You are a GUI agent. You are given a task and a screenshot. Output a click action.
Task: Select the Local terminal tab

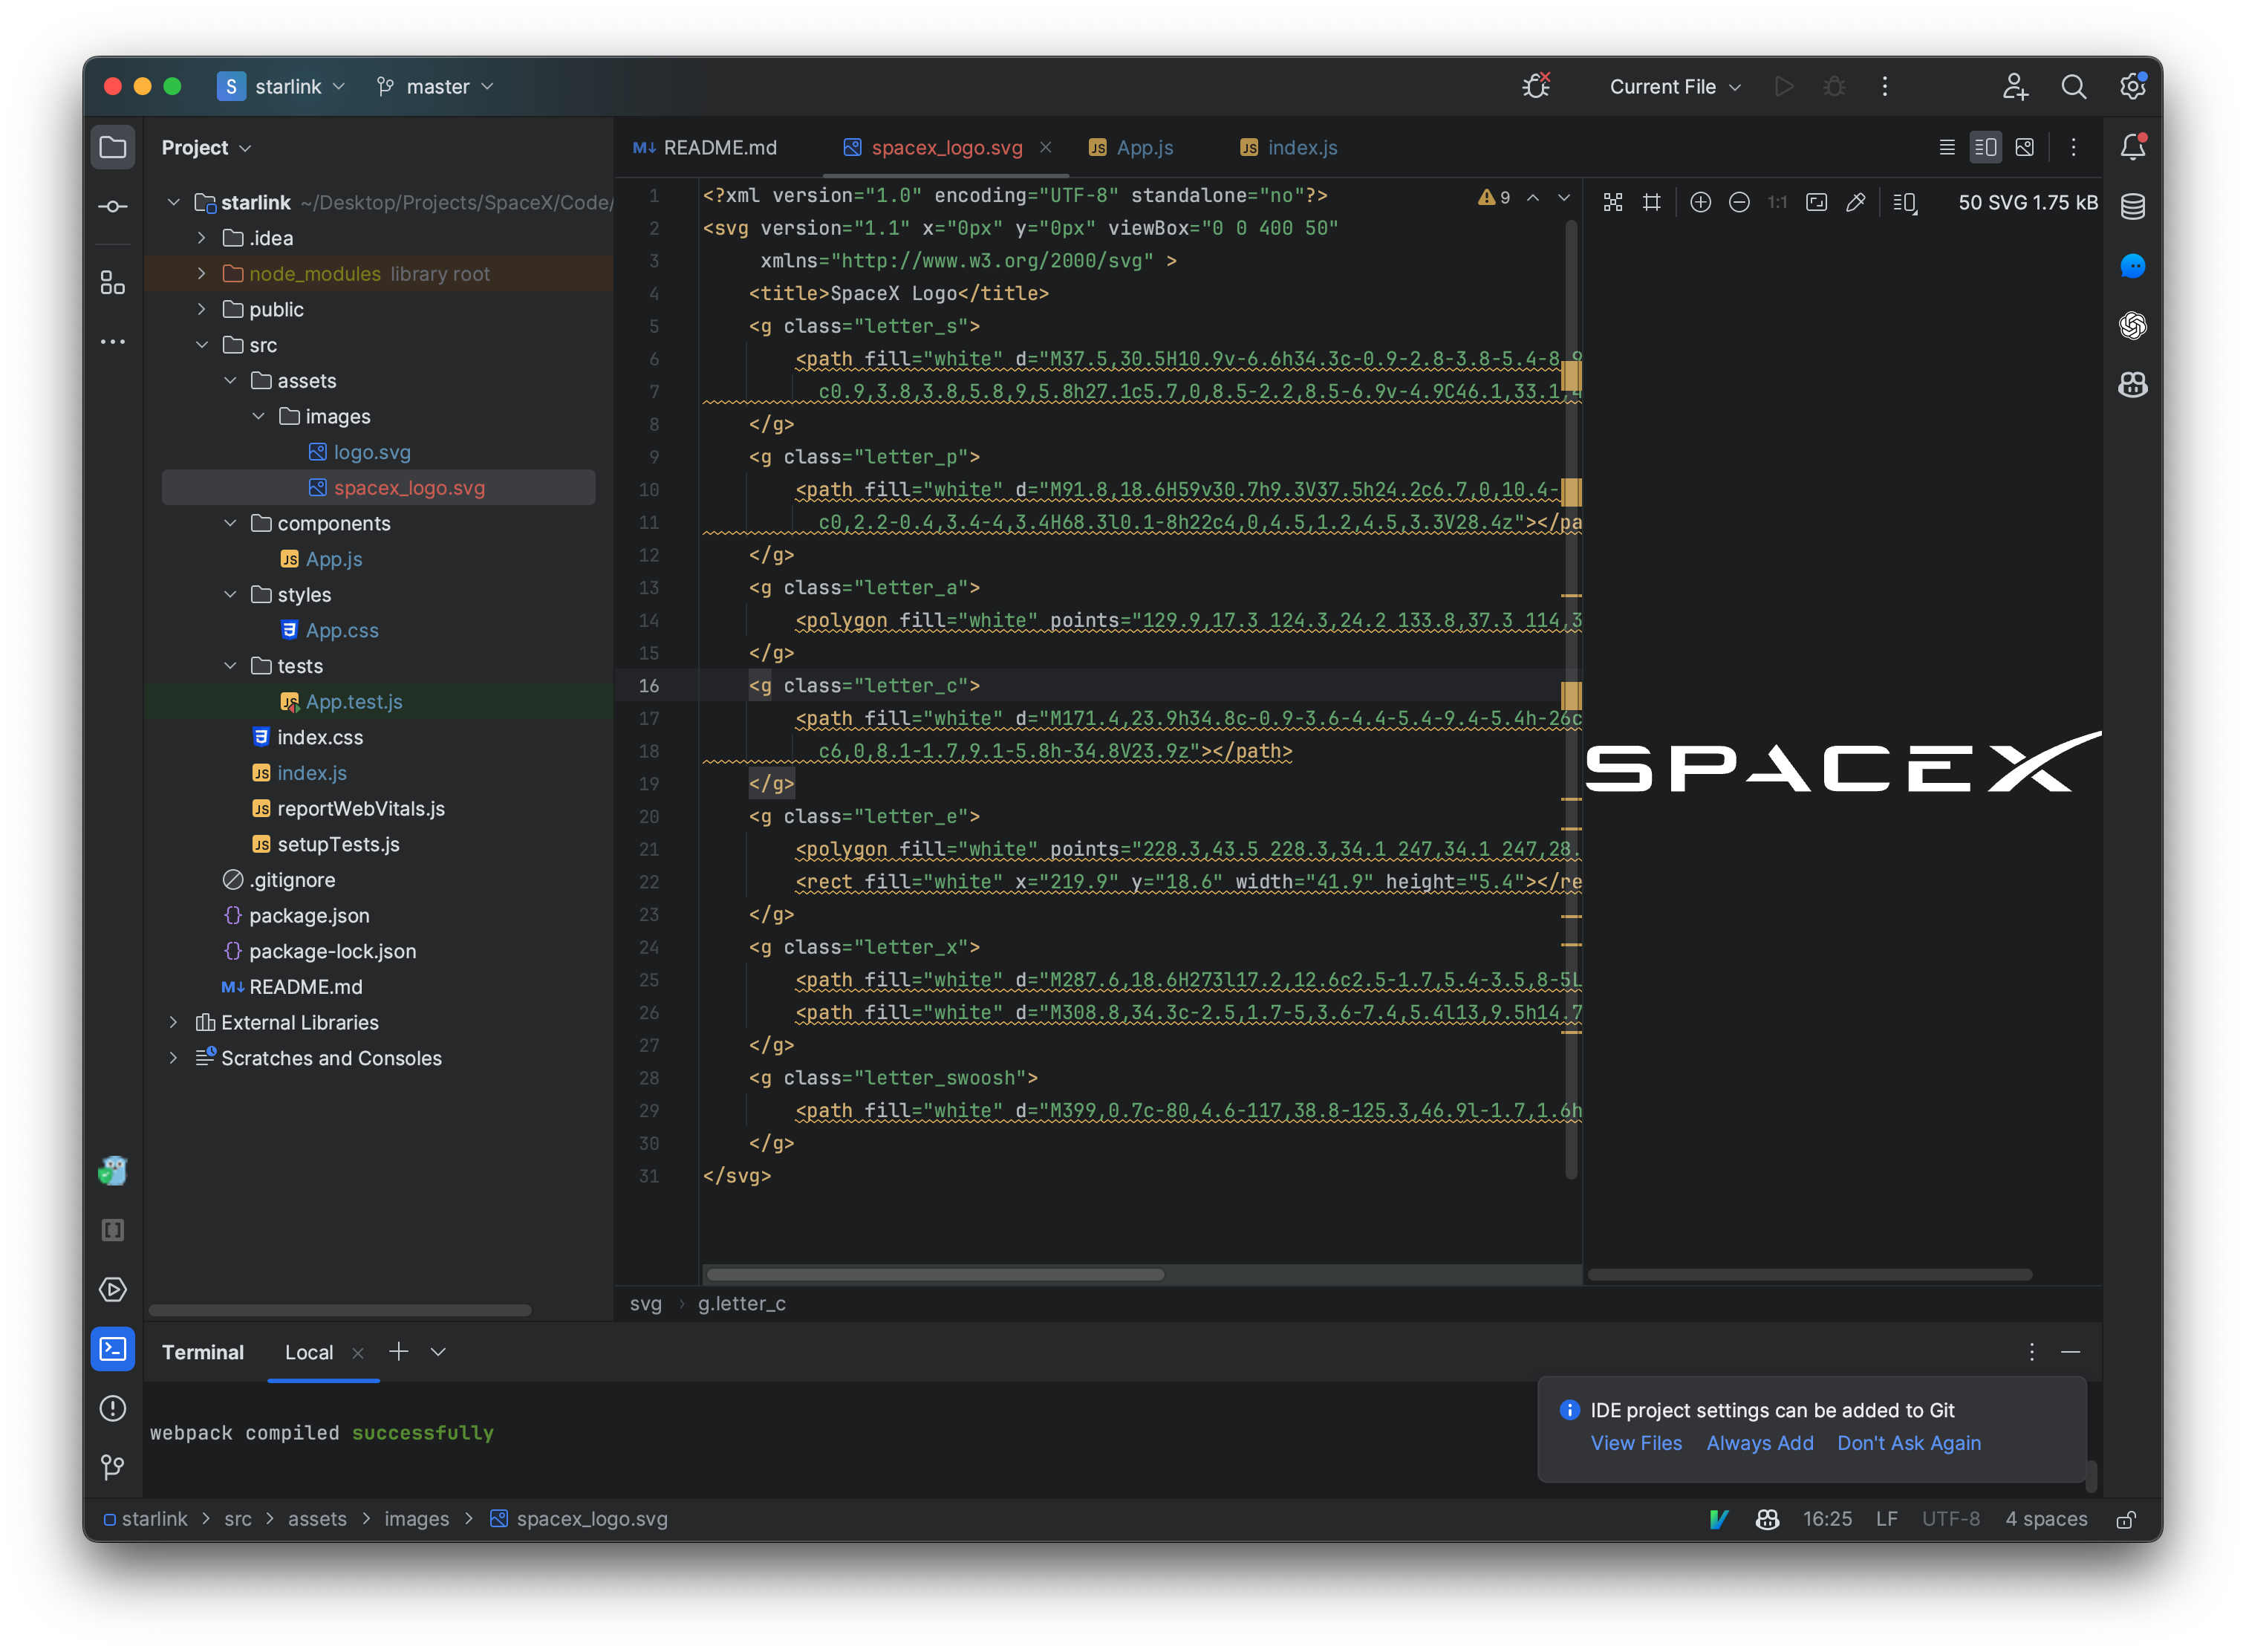click(309, 1352)
